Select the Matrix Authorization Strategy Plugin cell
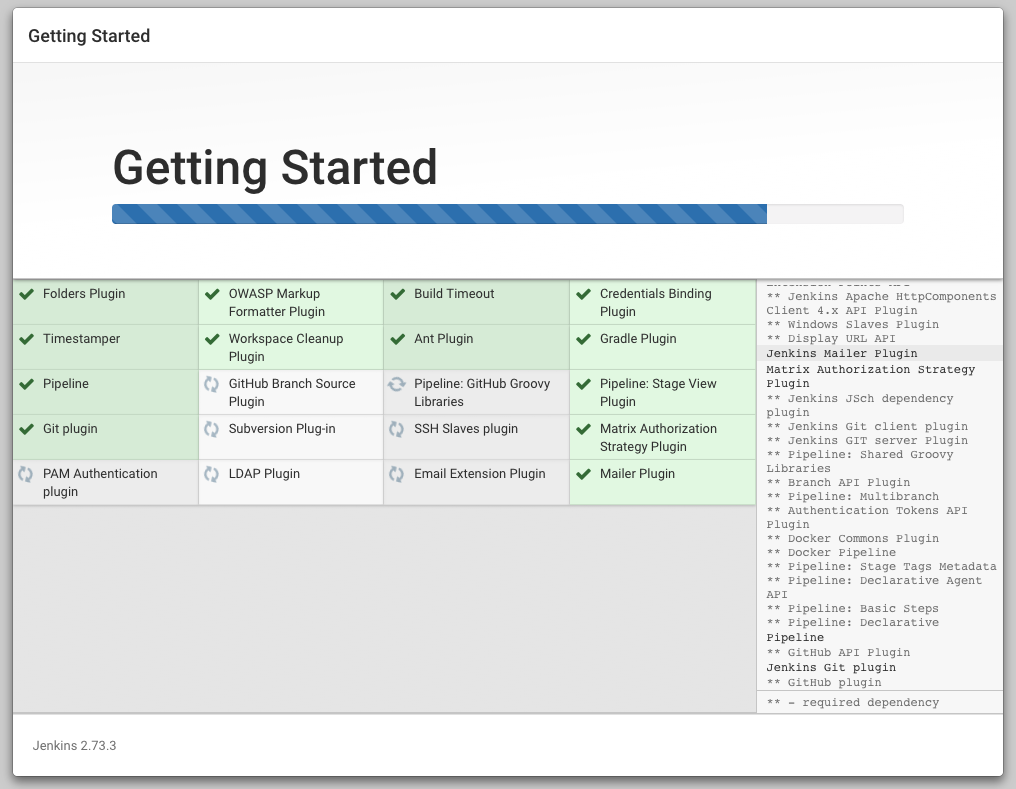1016x789 pixels. (662, 438)
